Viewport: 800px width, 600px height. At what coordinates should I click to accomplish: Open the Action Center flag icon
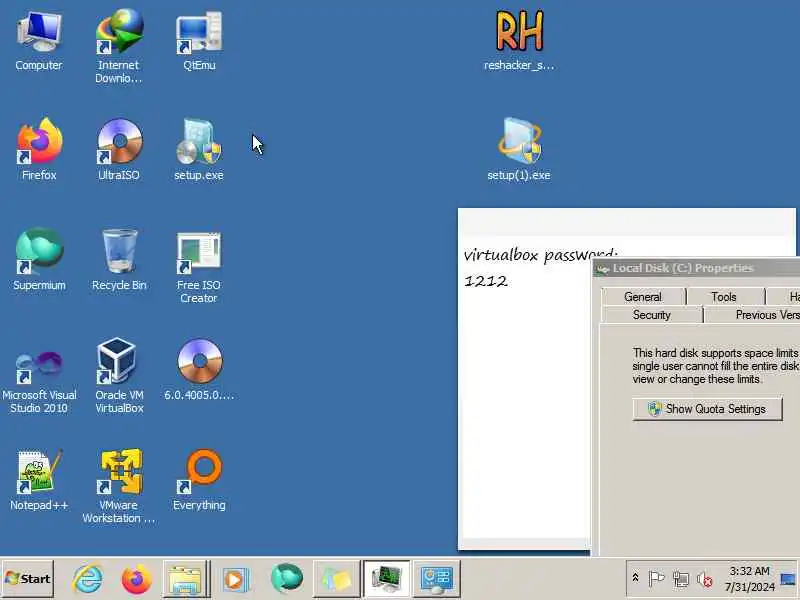click(x=656, y=579)
